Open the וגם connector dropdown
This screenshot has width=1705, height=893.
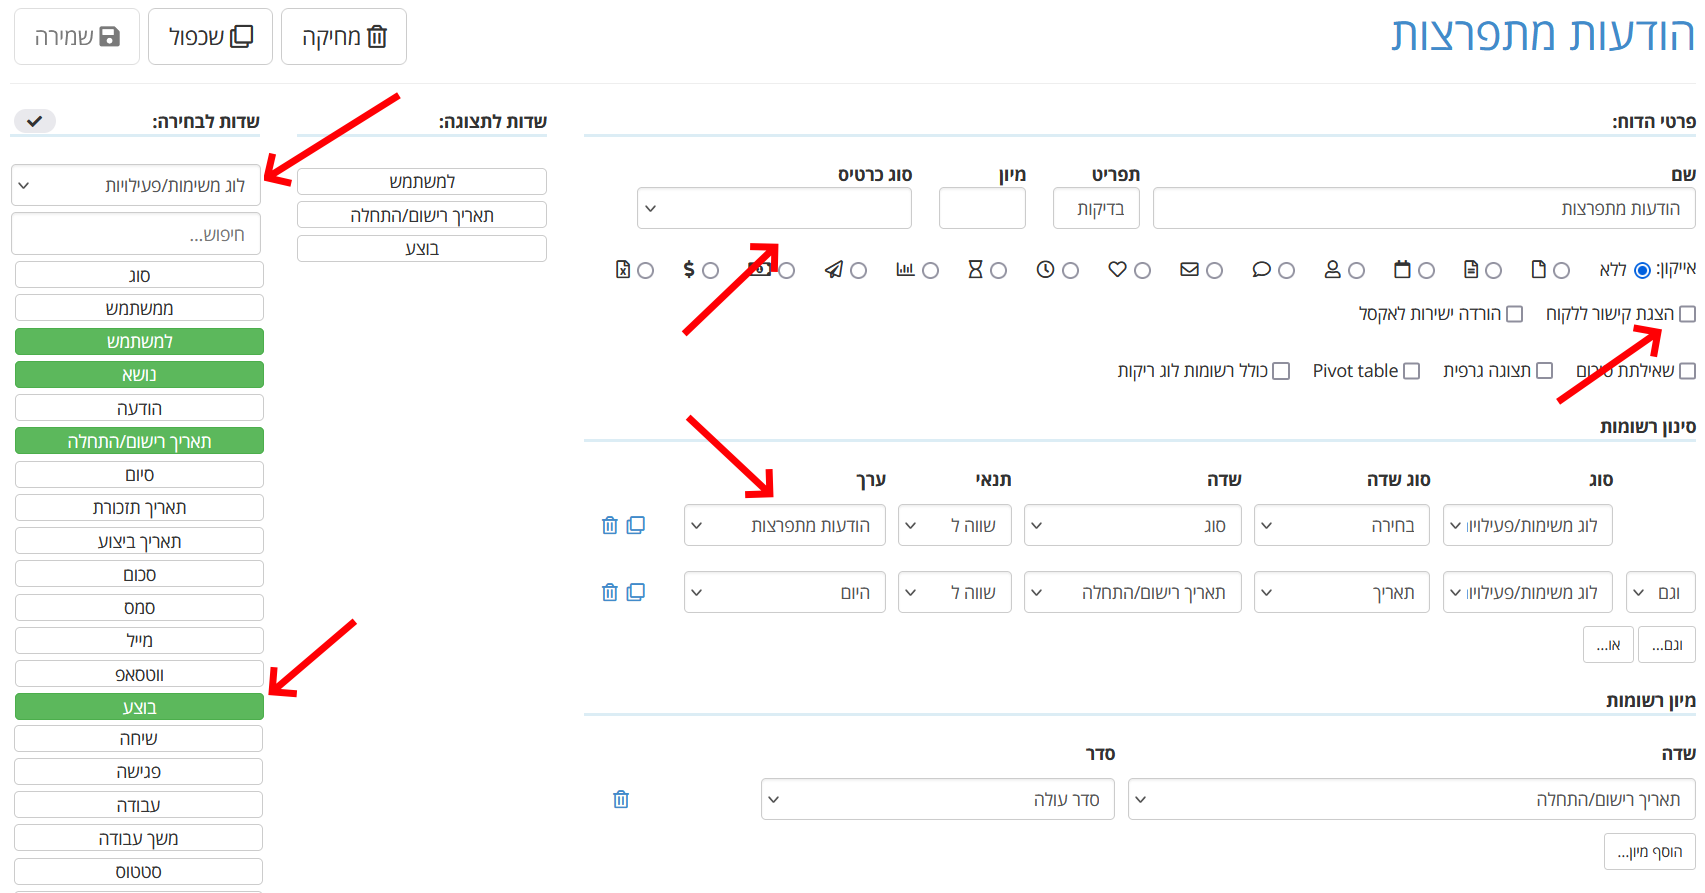point(1661,592)
